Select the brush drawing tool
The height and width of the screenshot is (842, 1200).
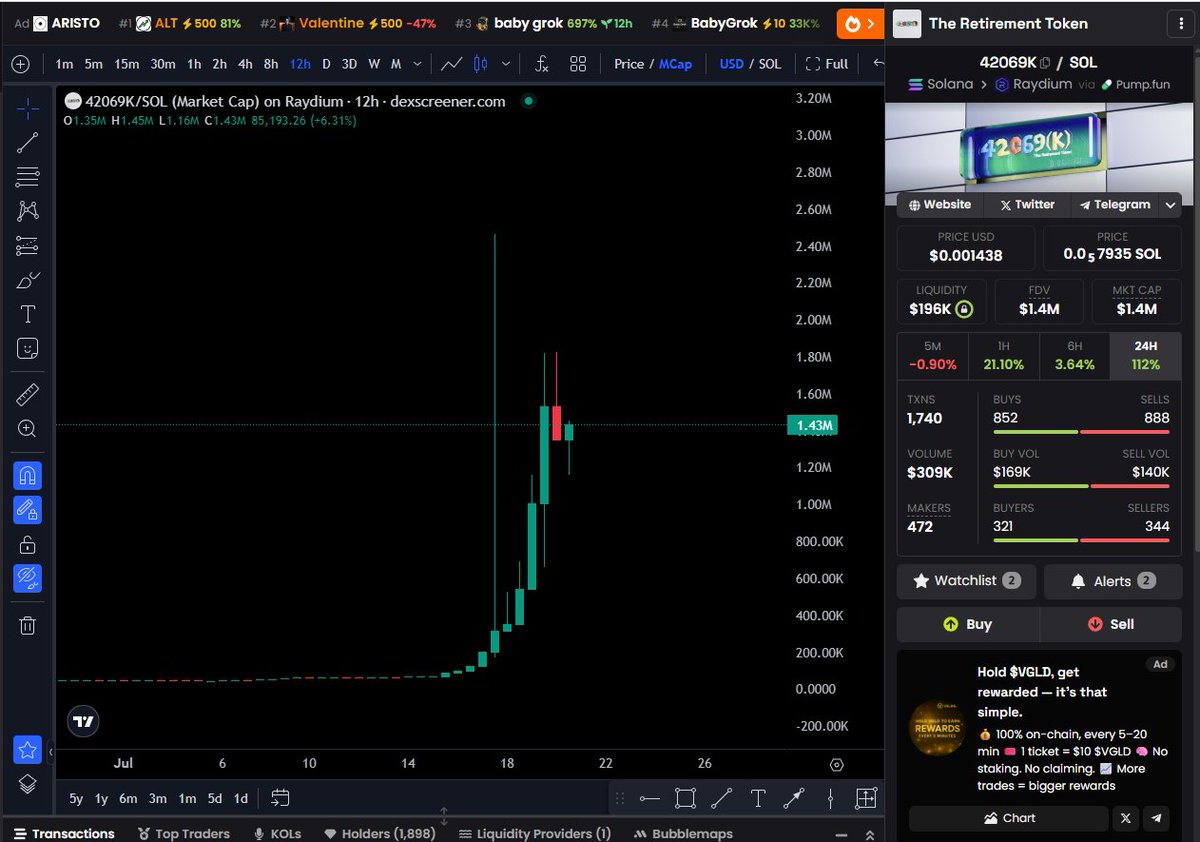[x=28, y=280]
